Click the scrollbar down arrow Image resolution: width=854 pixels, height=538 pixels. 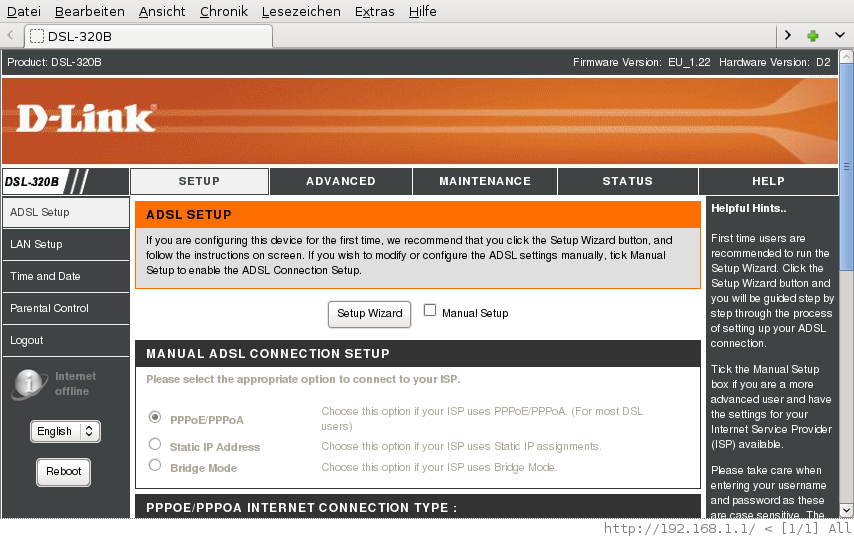pyautogui.click(x=846, y=510)
